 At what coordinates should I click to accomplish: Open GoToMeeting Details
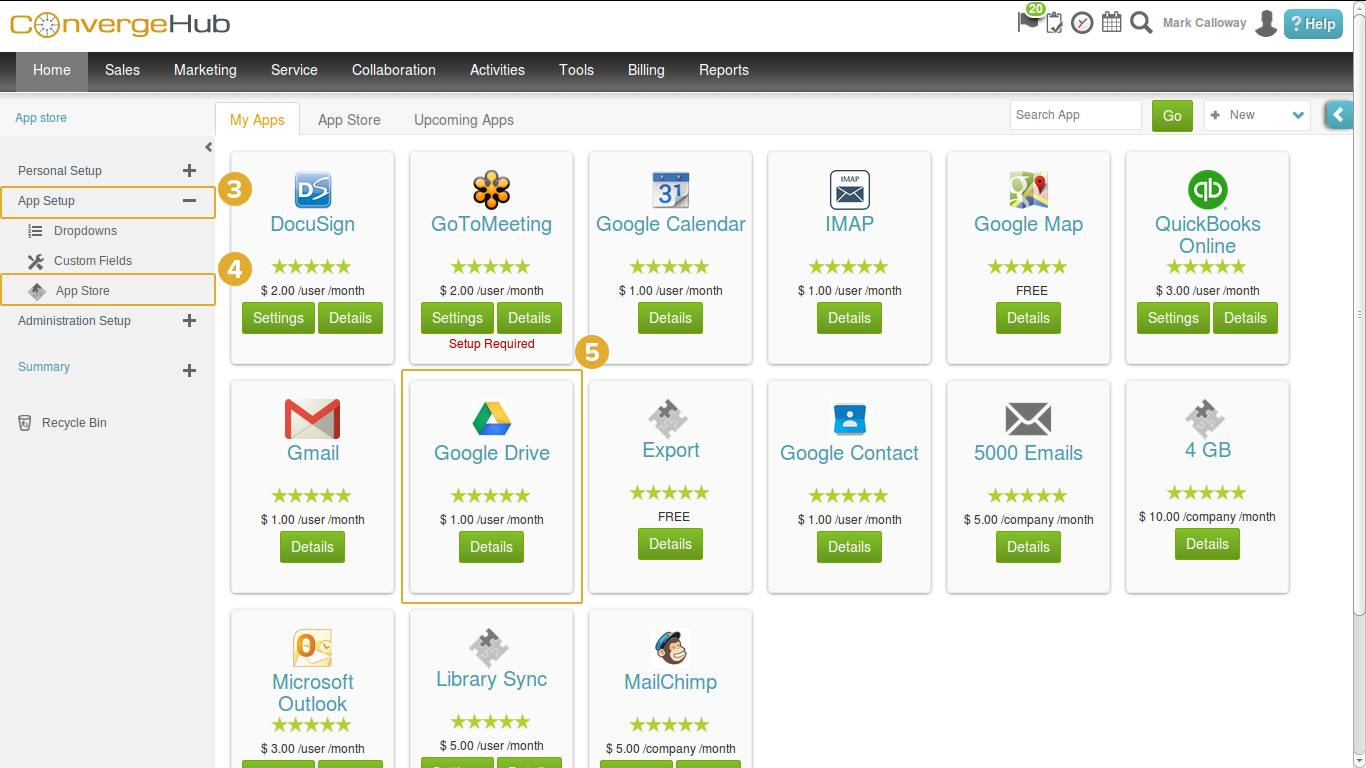[x=529, y=318]
